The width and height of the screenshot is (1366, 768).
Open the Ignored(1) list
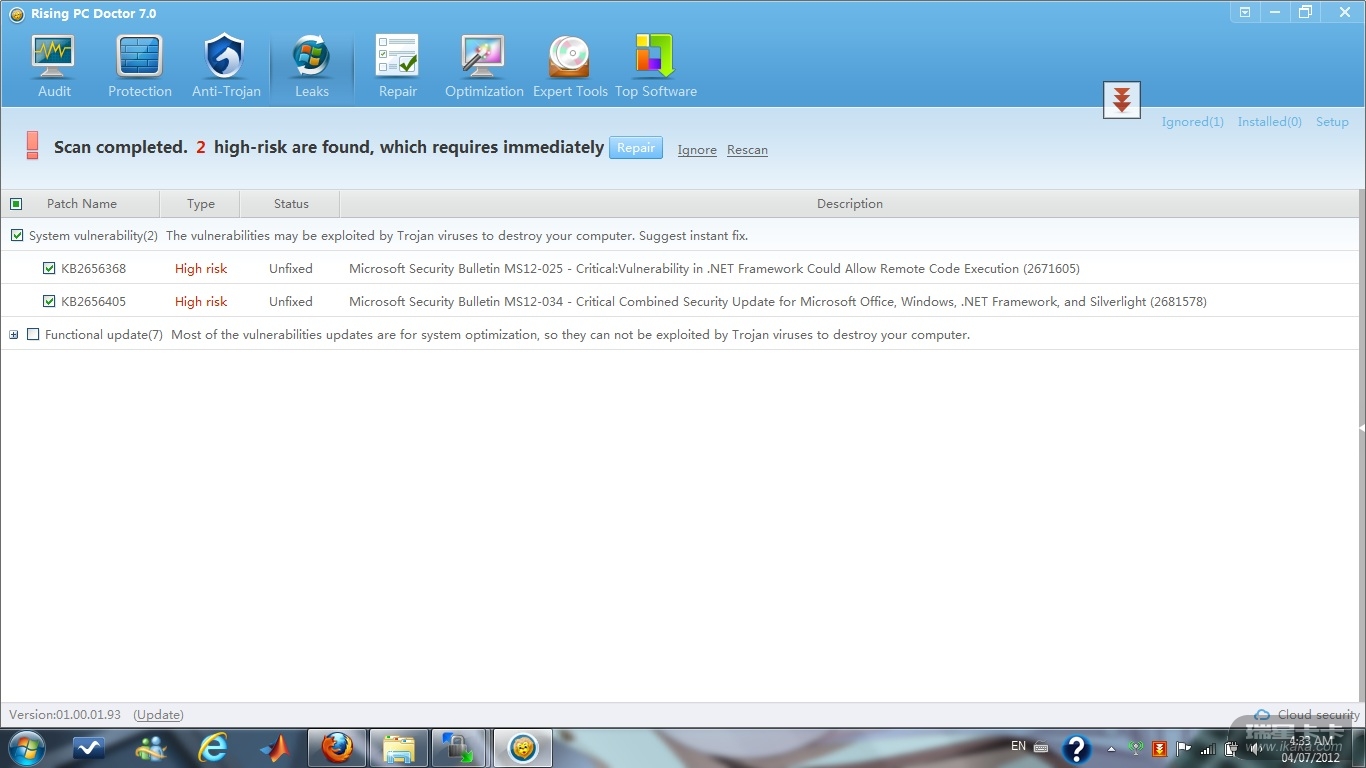1192,122
